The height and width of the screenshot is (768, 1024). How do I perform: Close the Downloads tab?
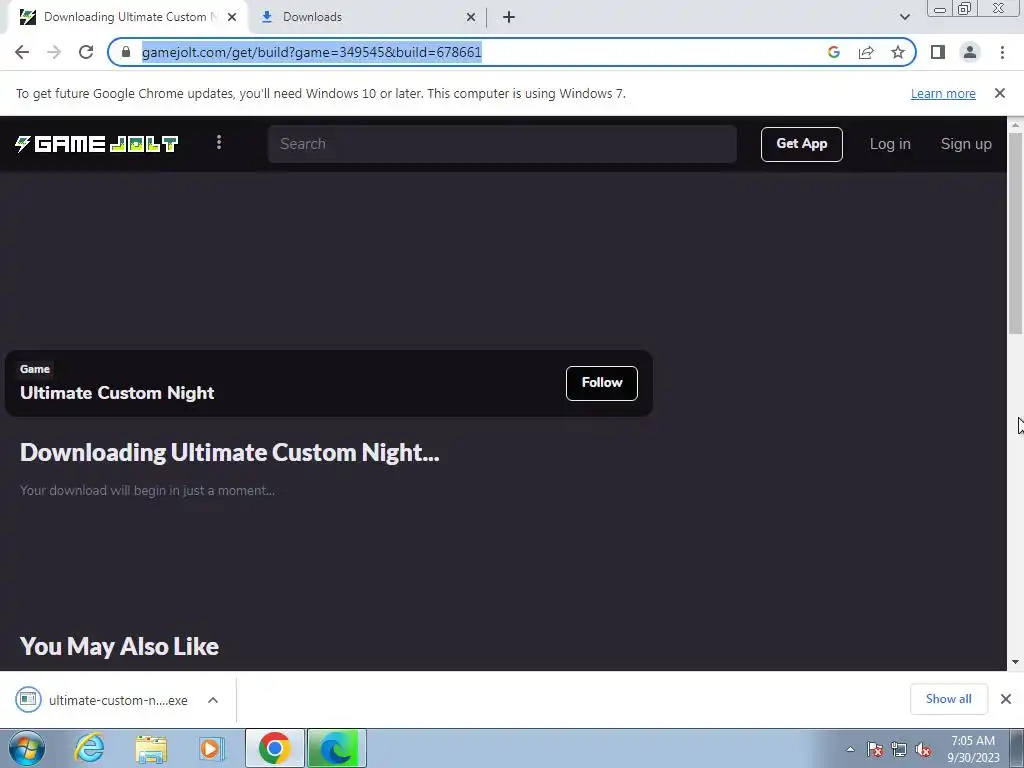point(471,17)
